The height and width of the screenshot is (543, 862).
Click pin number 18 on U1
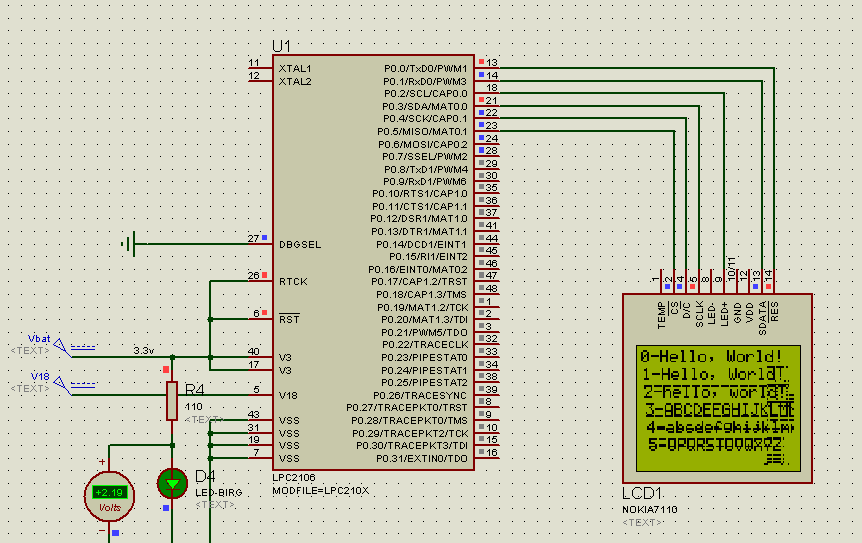(492, 87)
